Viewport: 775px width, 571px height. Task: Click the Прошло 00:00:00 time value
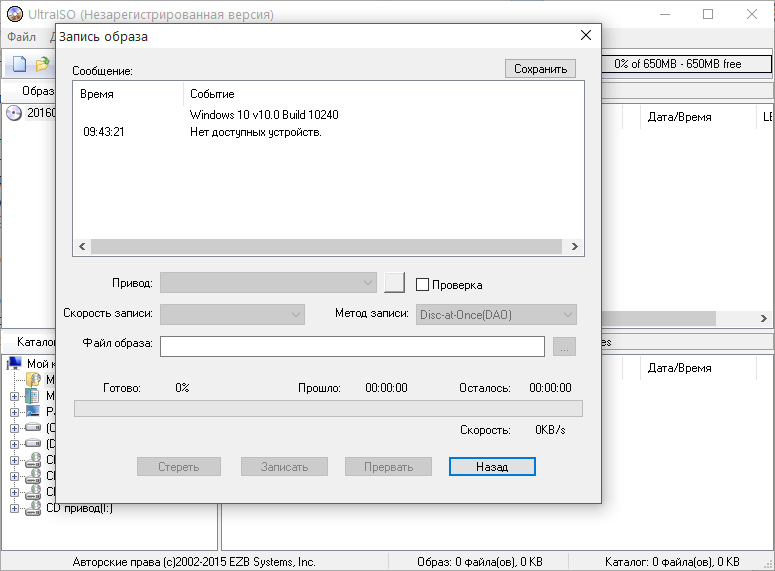click(x=386, y=388)
